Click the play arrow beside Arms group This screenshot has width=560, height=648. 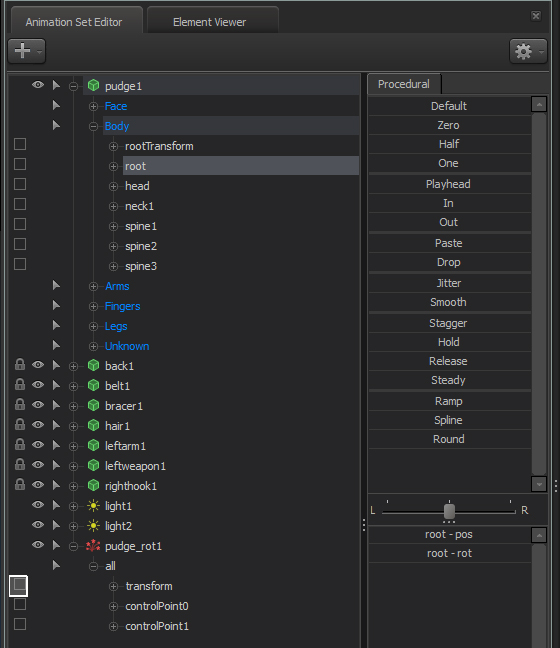tap(56, 286)
